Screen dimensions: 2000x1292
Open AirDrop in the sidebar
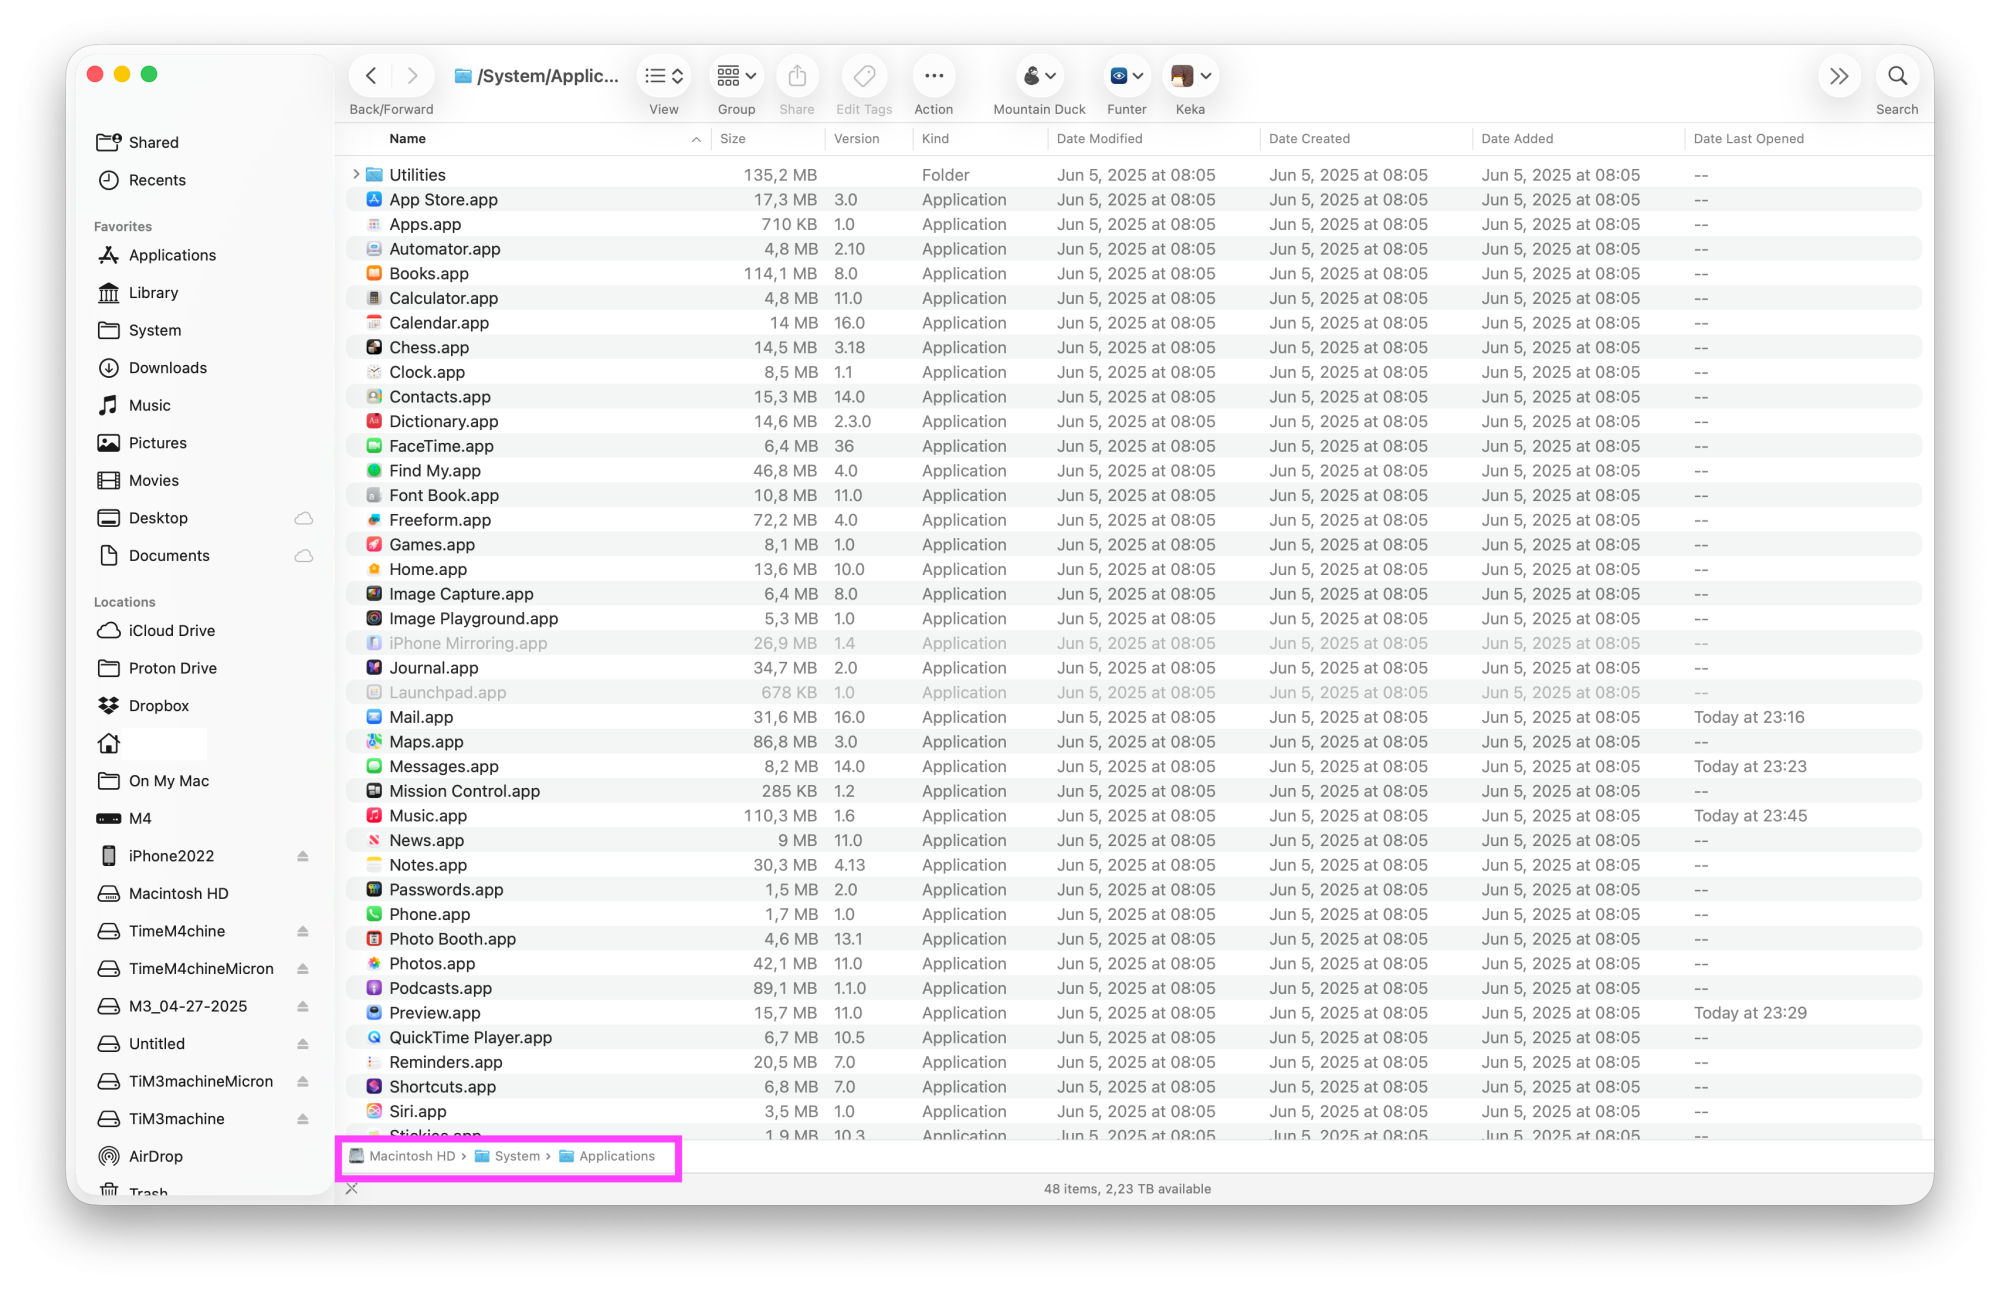(x=155, y=1156)
